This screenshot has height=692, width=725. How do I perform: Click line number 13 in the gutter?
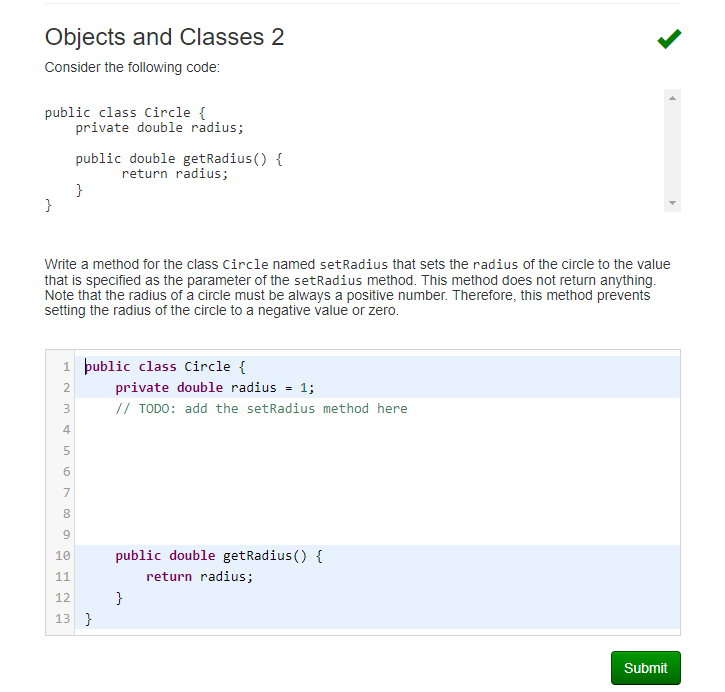(x=62, y=619)
